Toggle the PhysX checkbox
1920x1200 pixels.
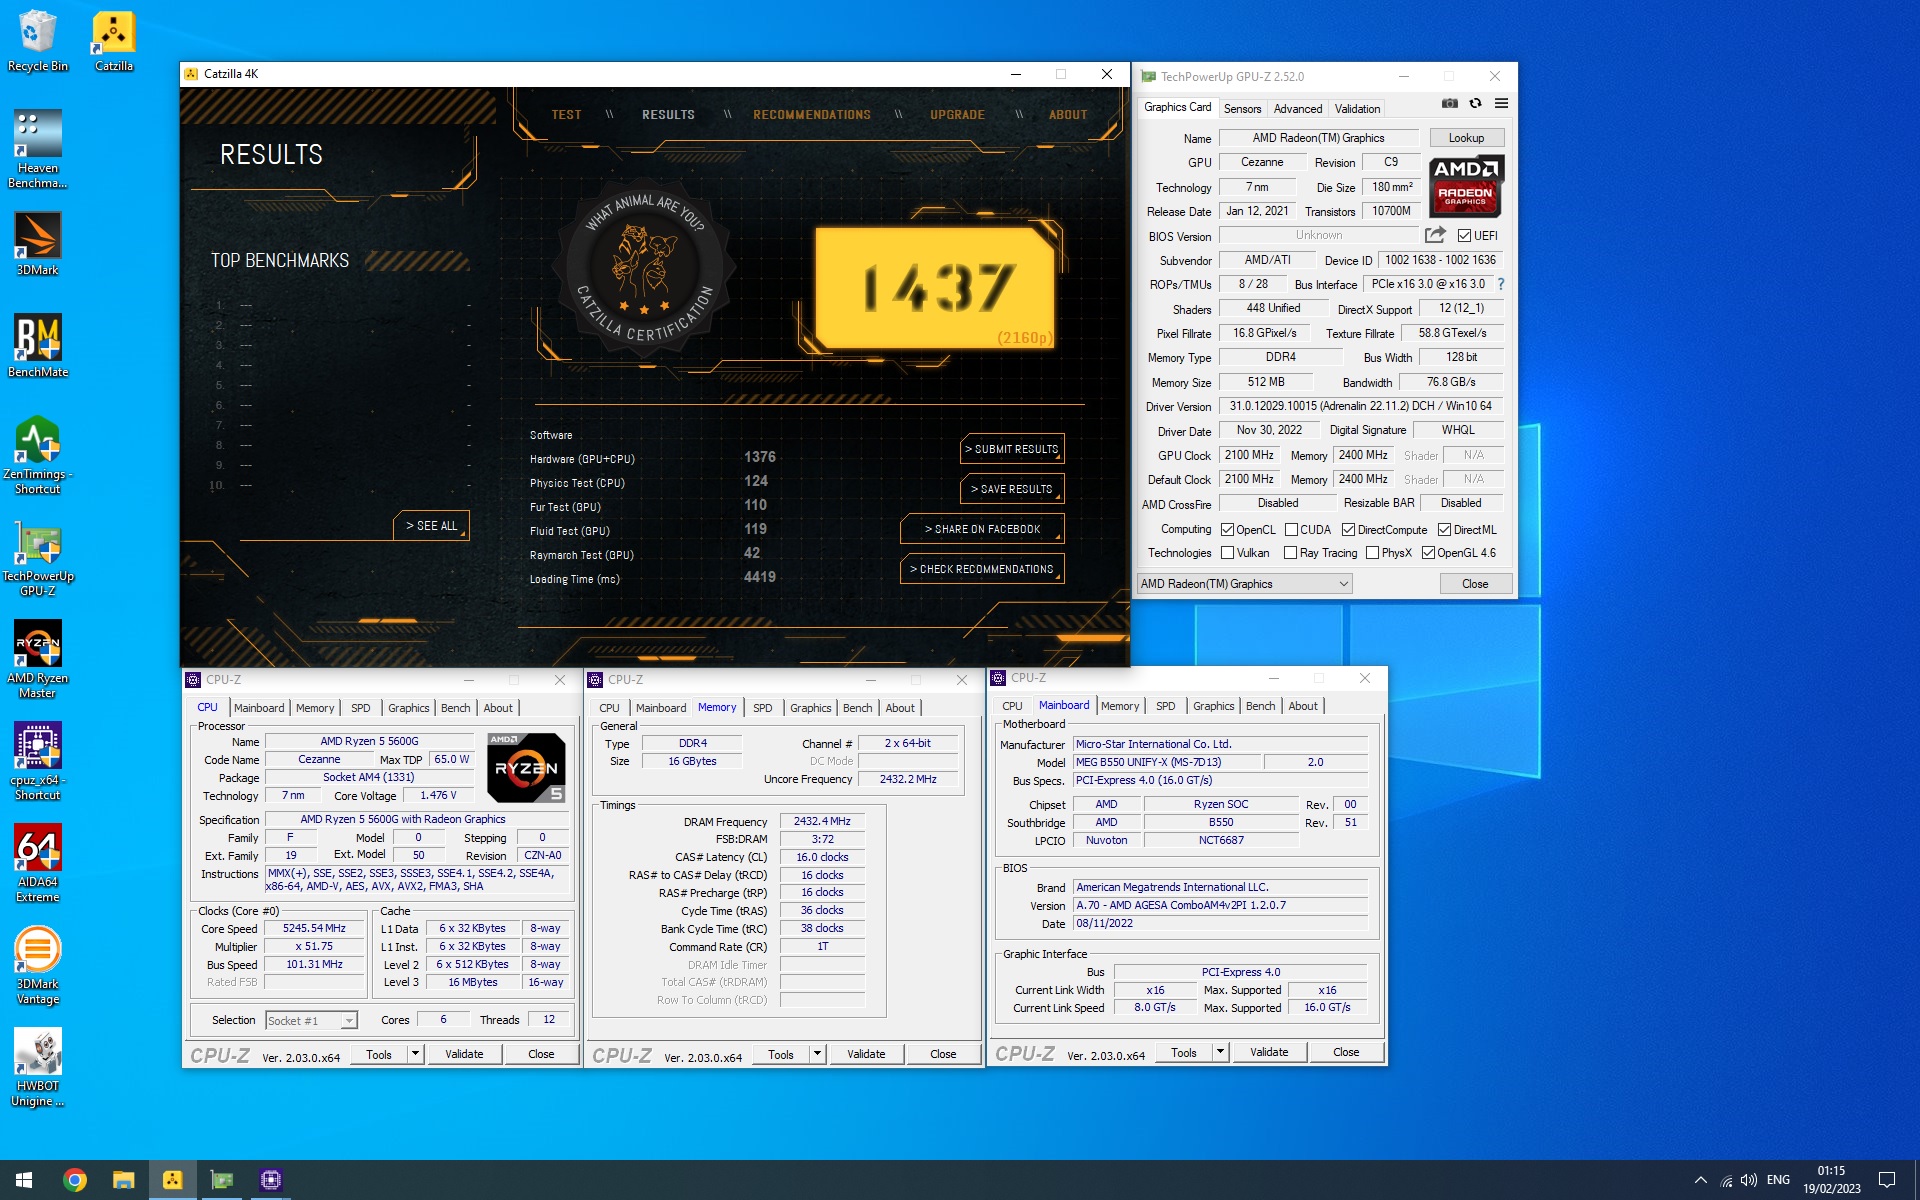coord(1372,553)
